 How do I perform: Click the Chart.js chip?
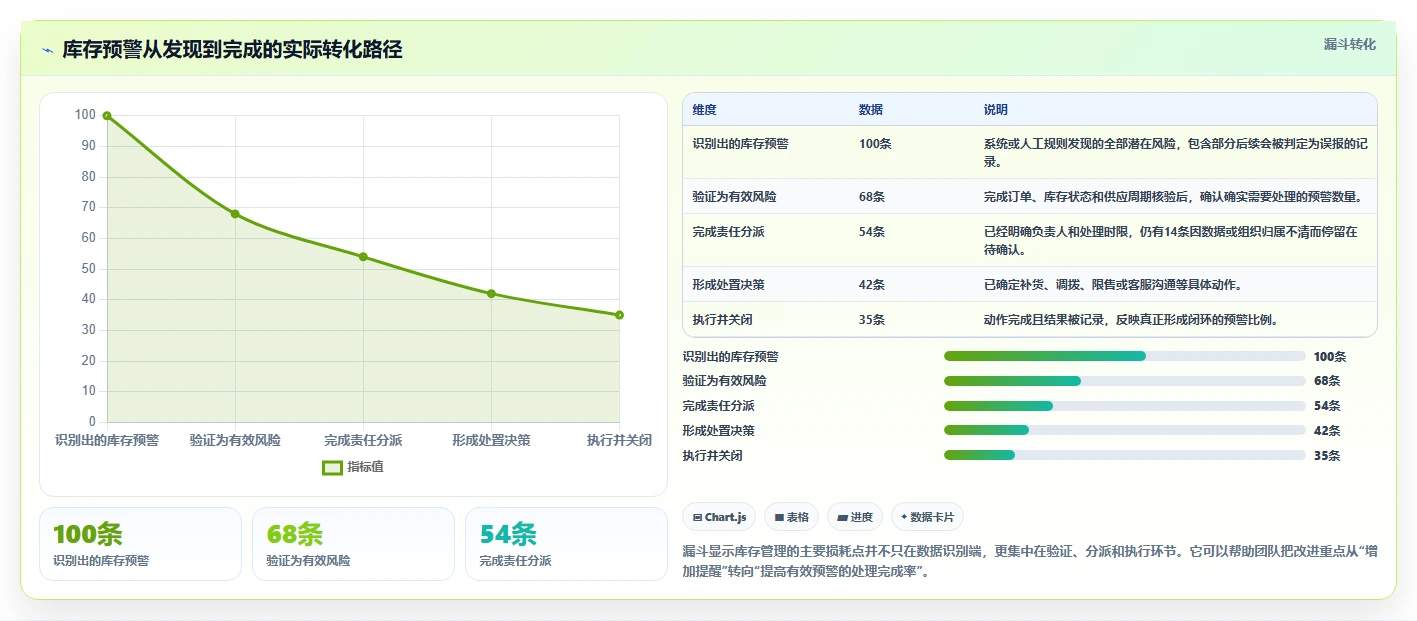pyautogui.click(x=719, y=517)
